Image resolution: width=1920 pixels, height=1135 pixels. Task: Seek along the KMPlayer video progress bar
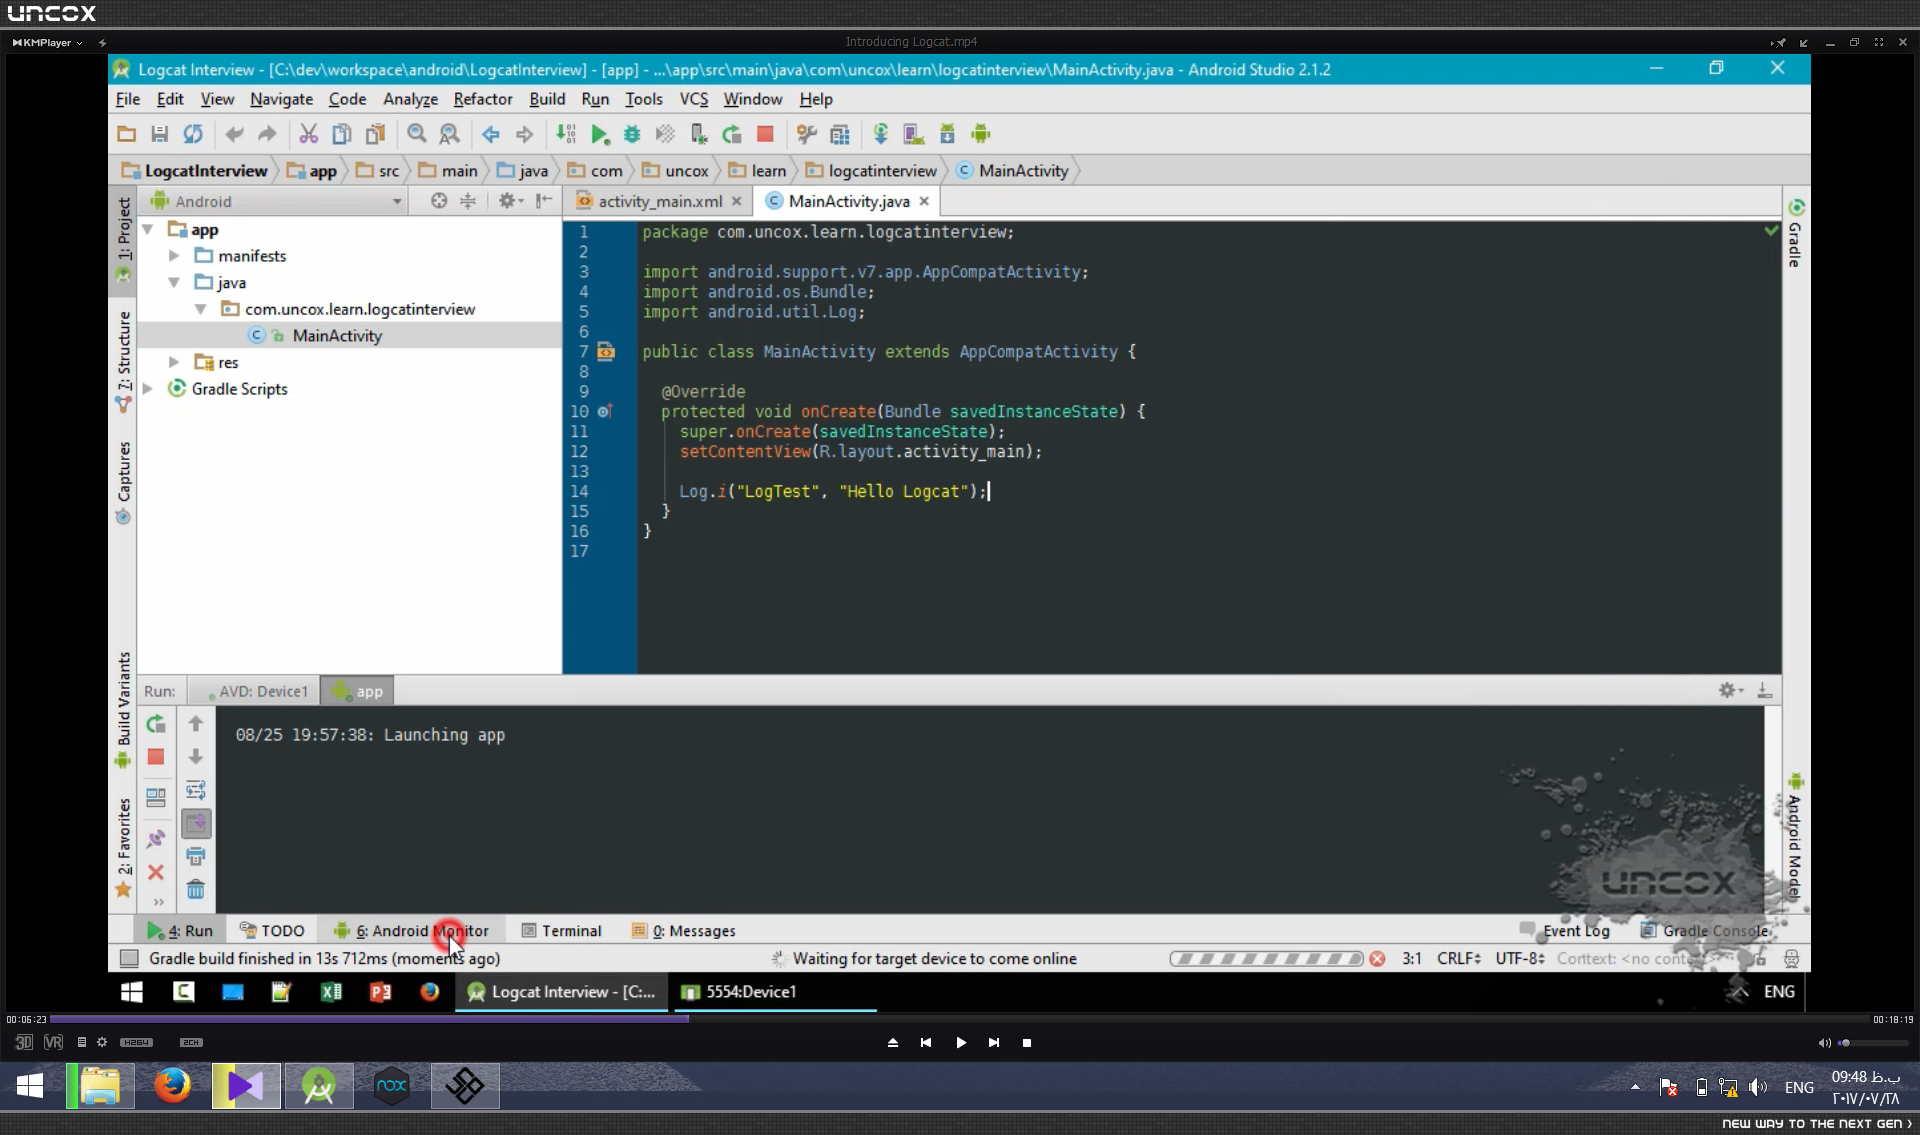[x=960, y=1019]
